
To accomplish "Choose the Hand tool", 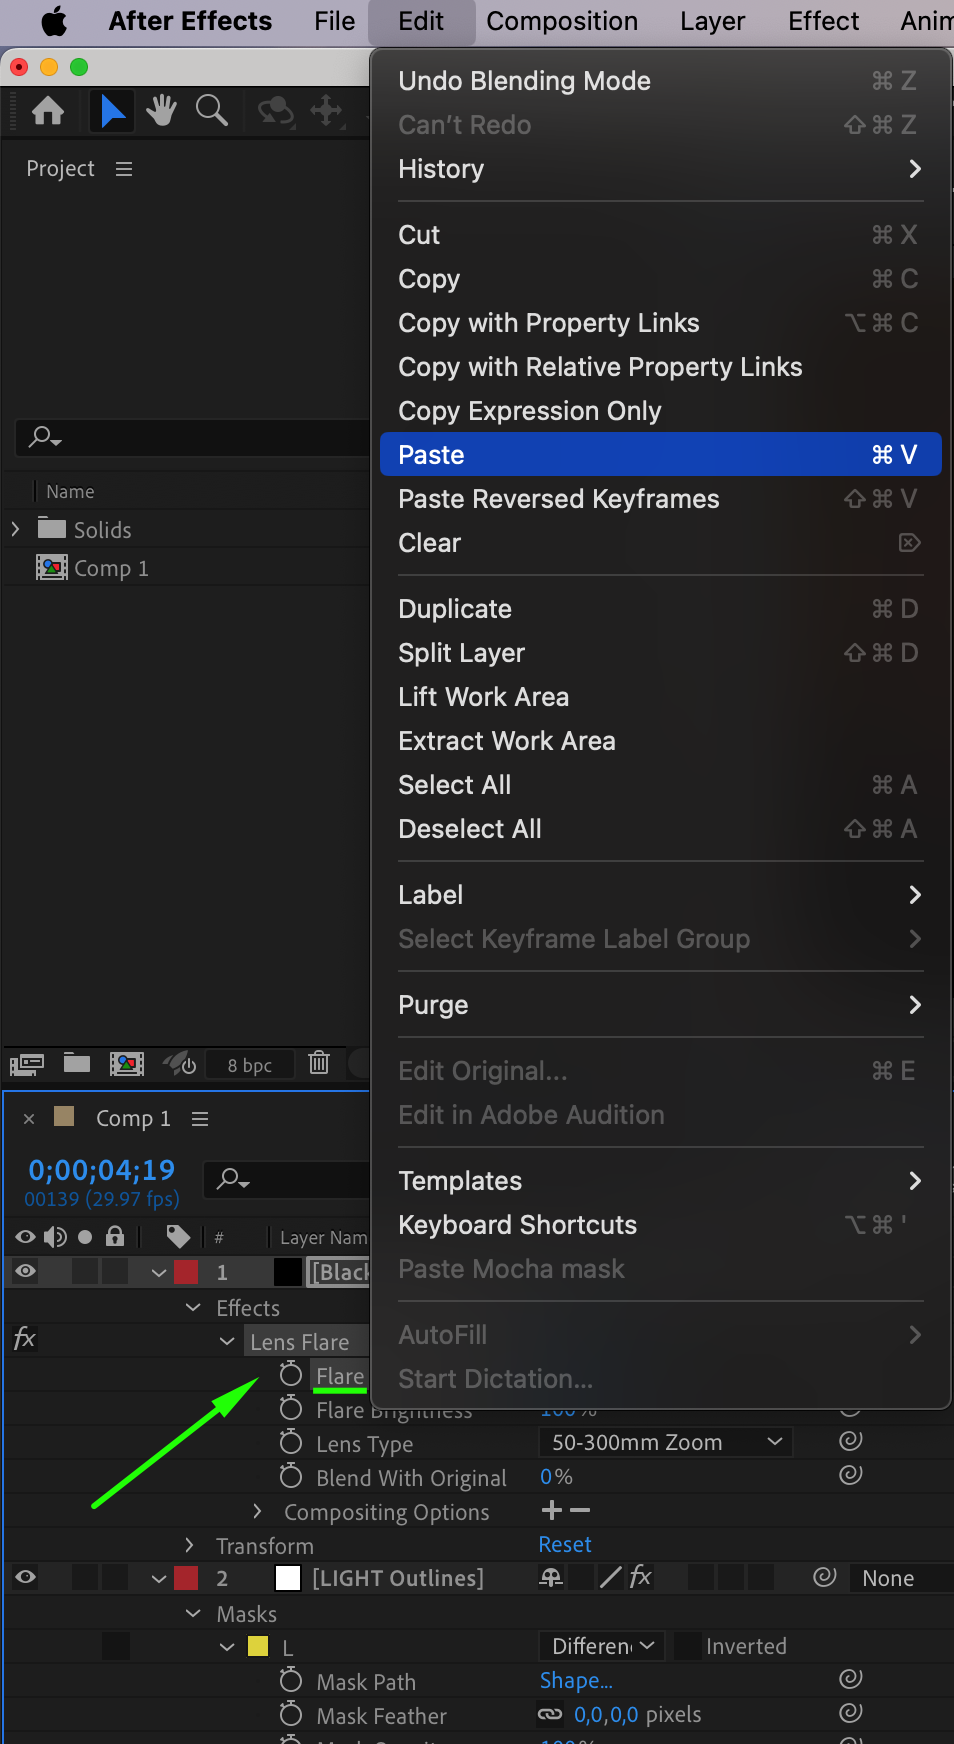I will 161,111.
